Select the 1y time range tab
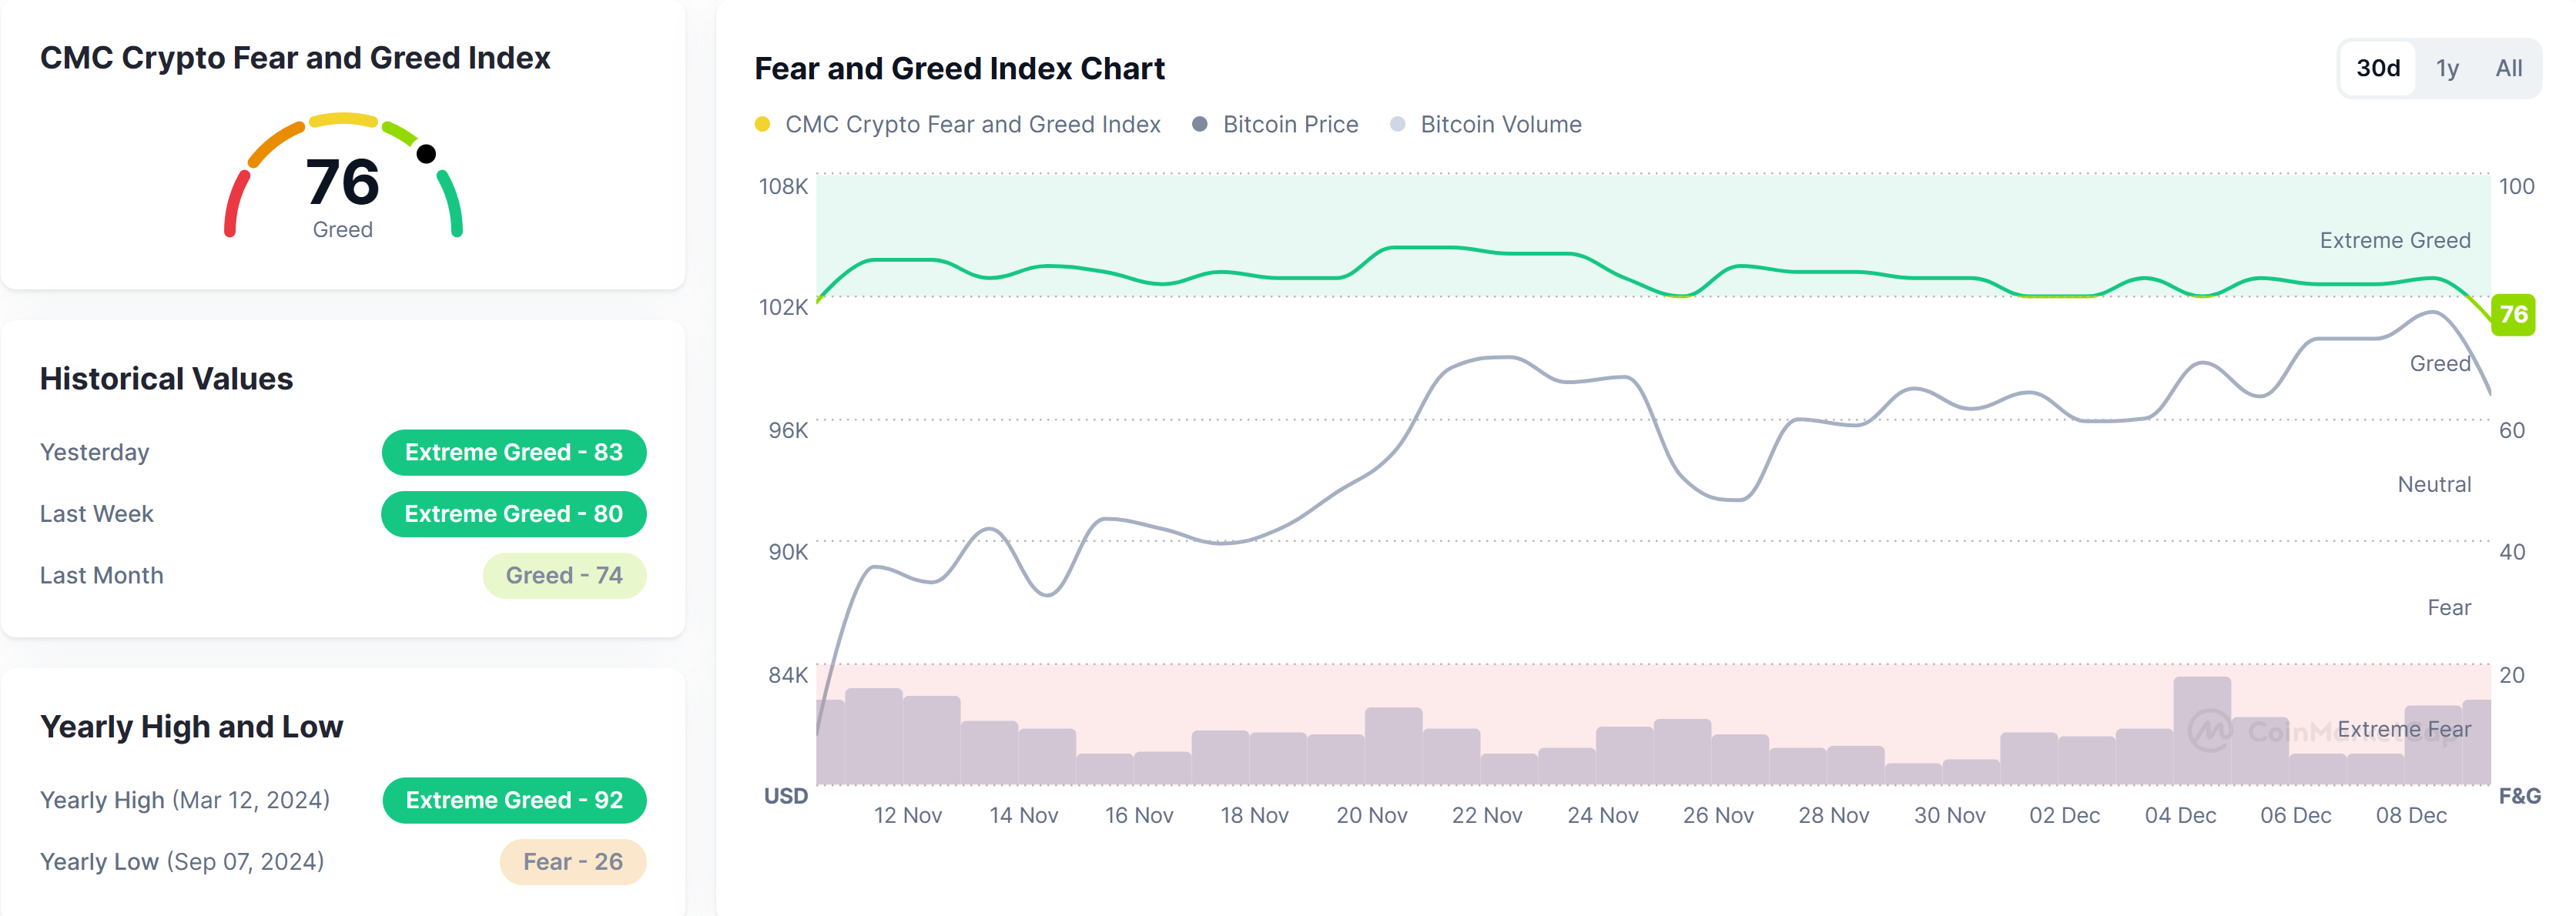 tap(2446, 68)
